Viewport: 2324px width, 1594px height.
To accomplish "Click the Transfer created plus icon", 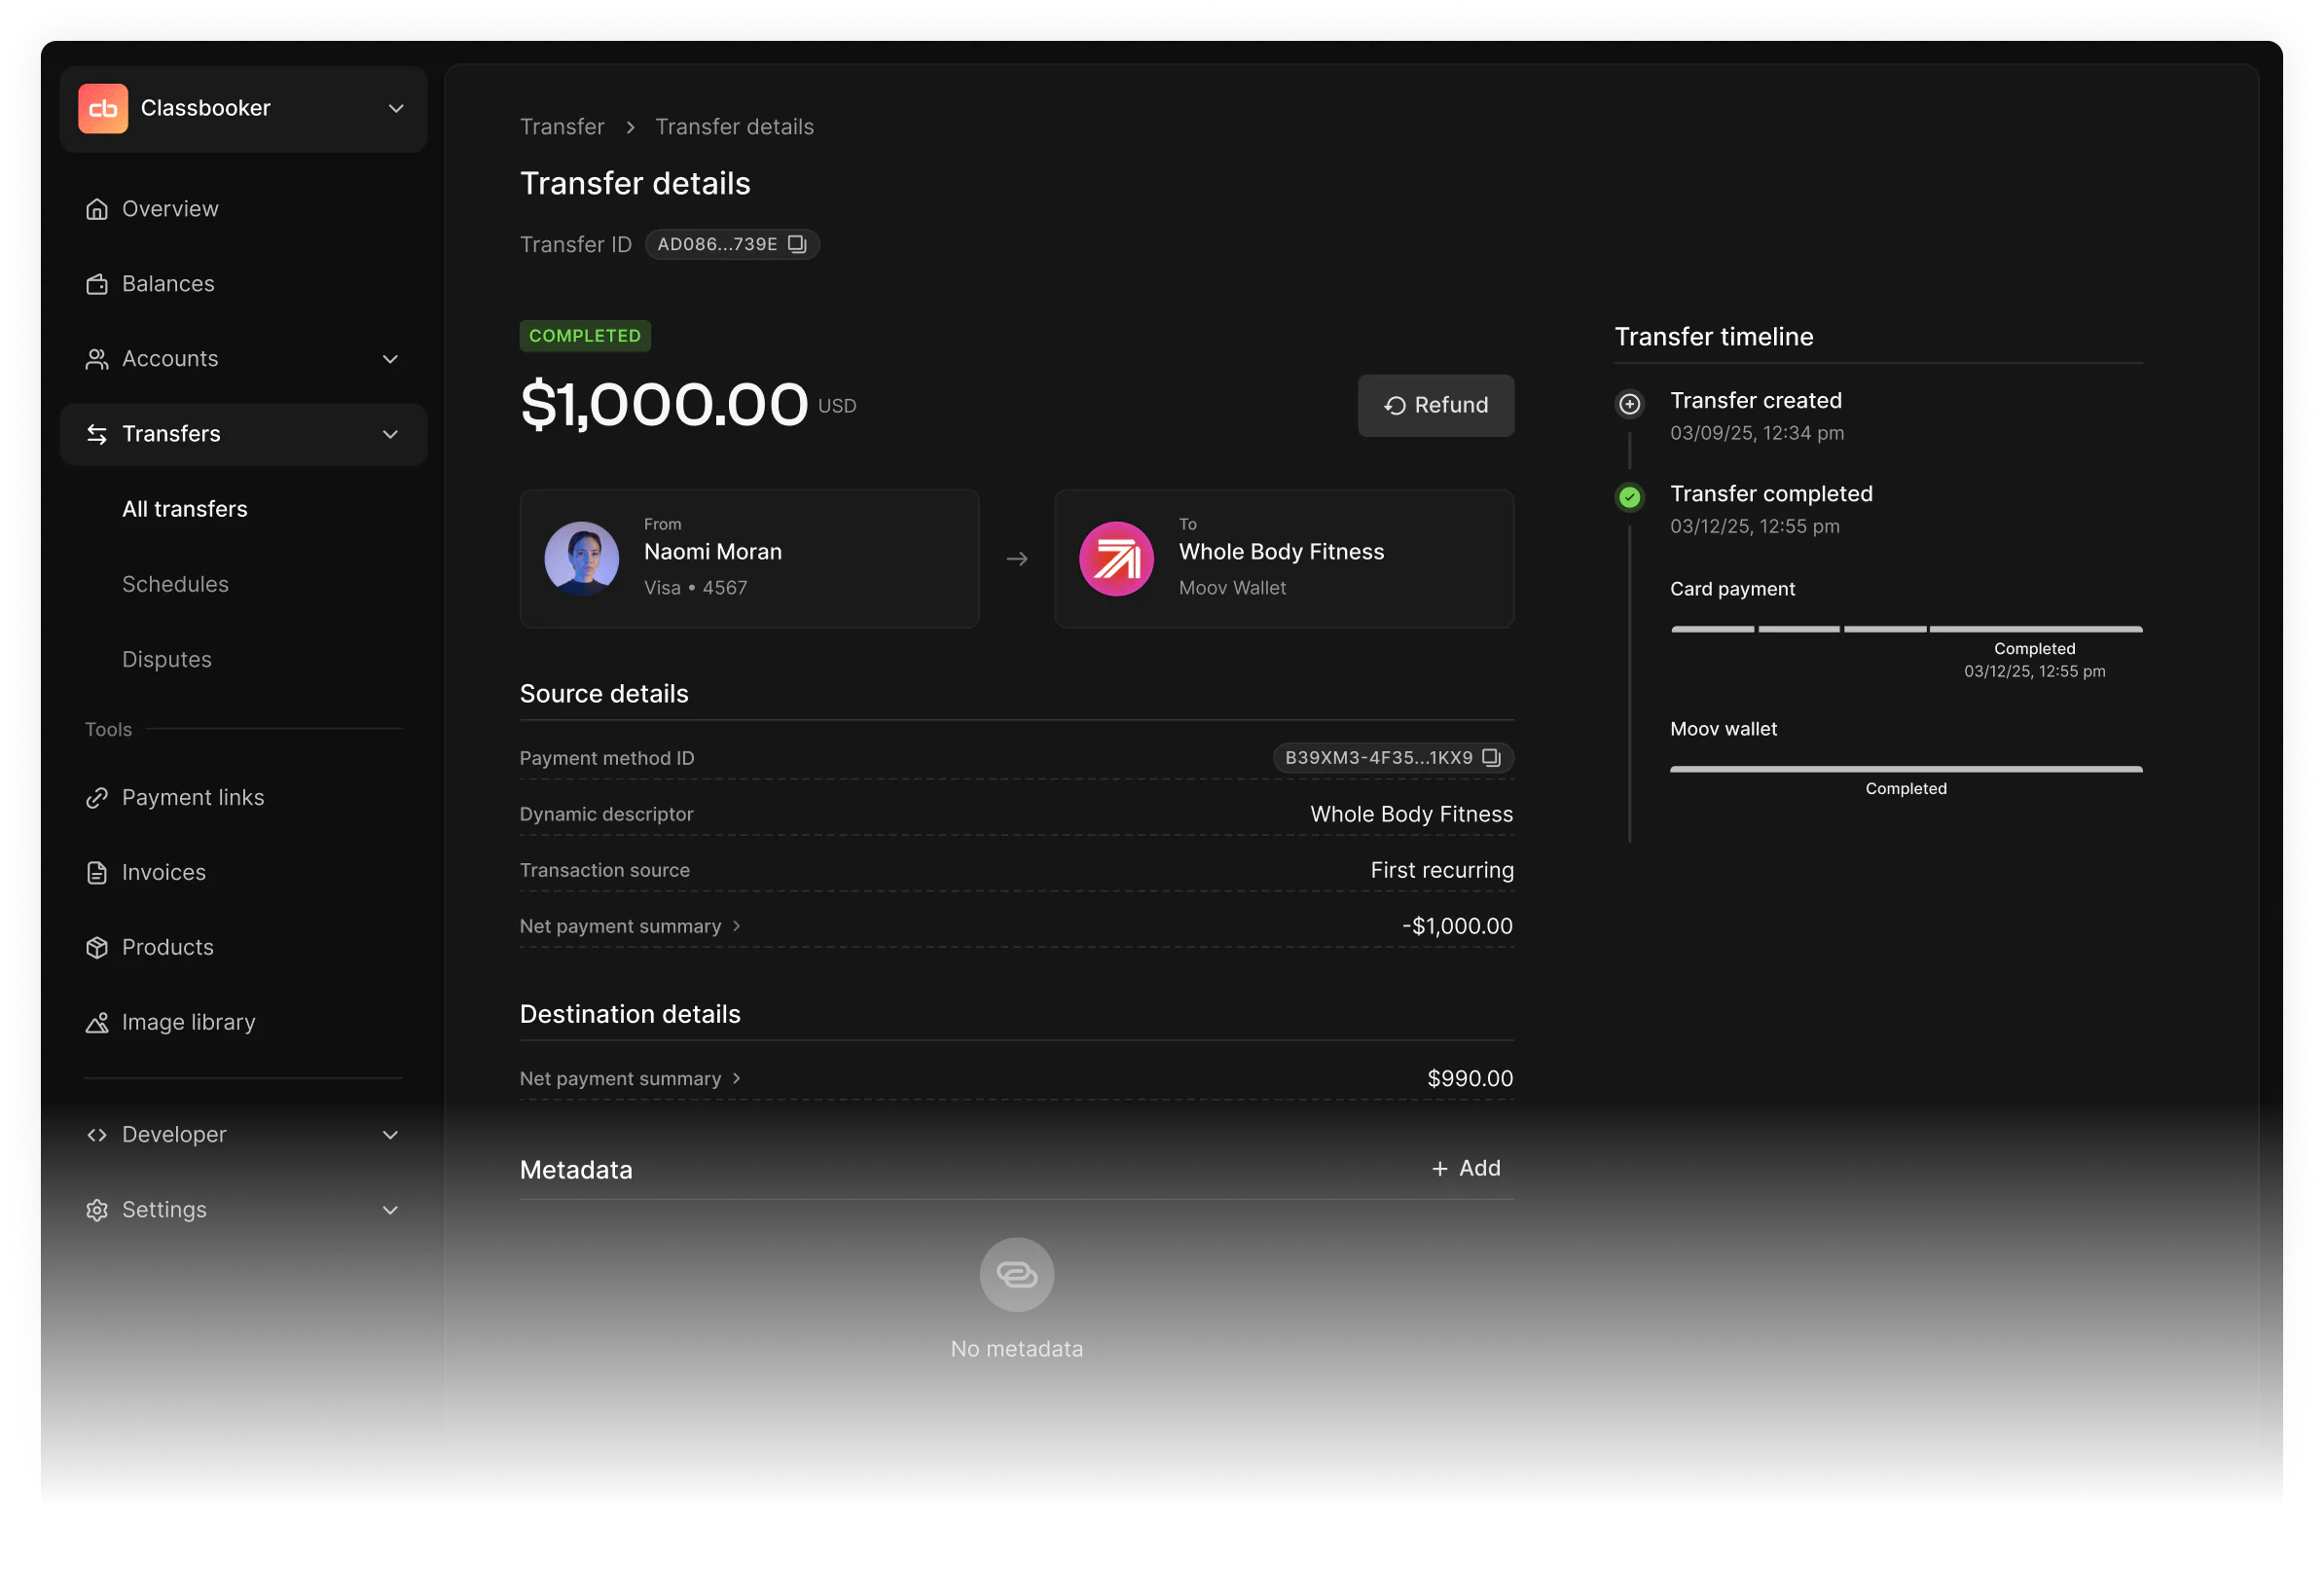I will pos(1629,404).
